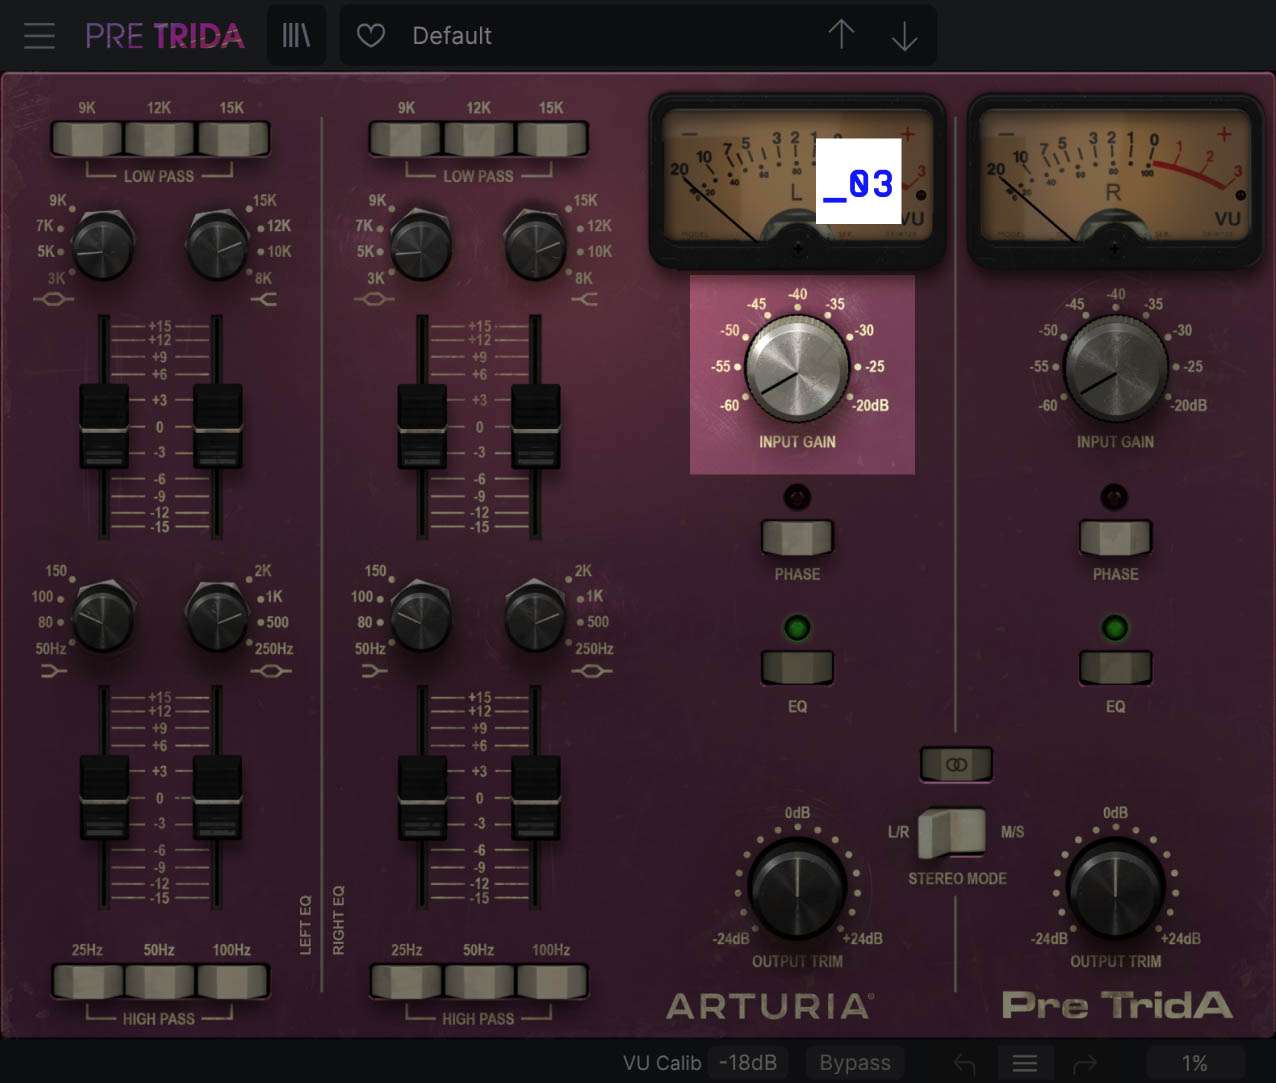This screenshot has width=1276, height=1083.
Task: Click the highlighted gain value _03 input
Action: pyautogui.click(x=858, y=181)
